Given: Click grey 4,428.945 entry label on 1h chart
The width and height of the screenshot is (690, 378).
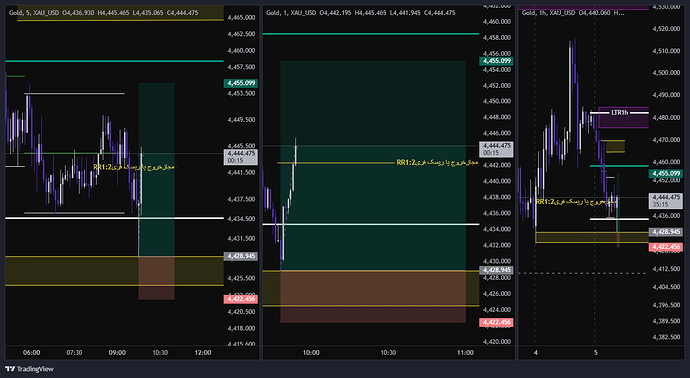Looking at the screenshot, I should pyautogui.click(x=666, y=231).
